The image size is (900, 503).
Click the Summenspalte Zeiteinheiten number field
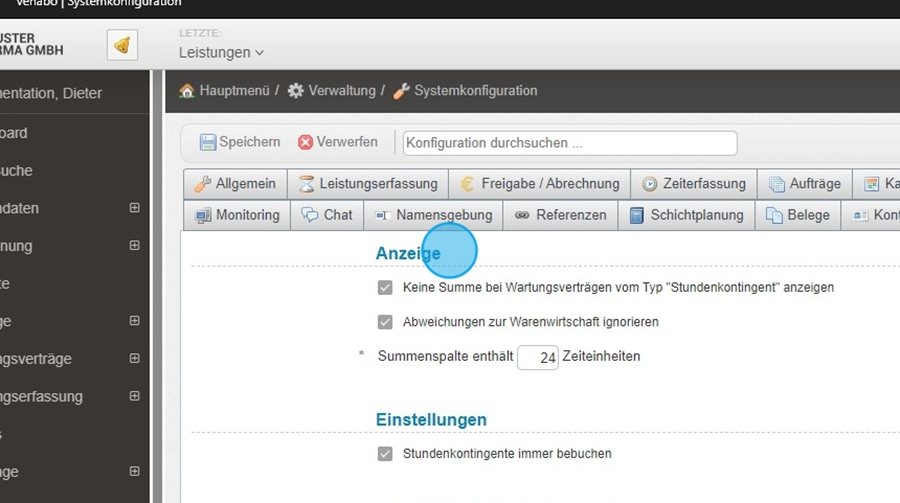(538, 357)
